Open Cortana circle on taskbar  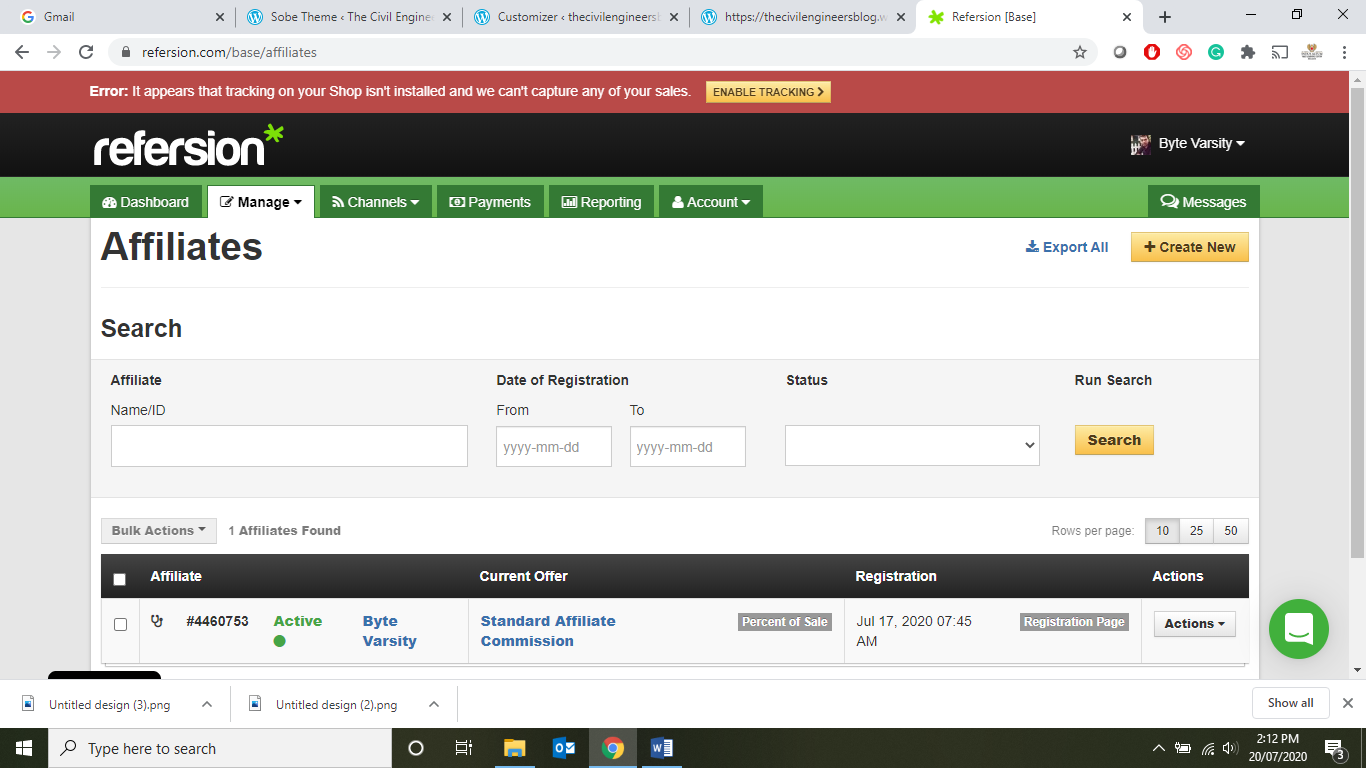416,748
